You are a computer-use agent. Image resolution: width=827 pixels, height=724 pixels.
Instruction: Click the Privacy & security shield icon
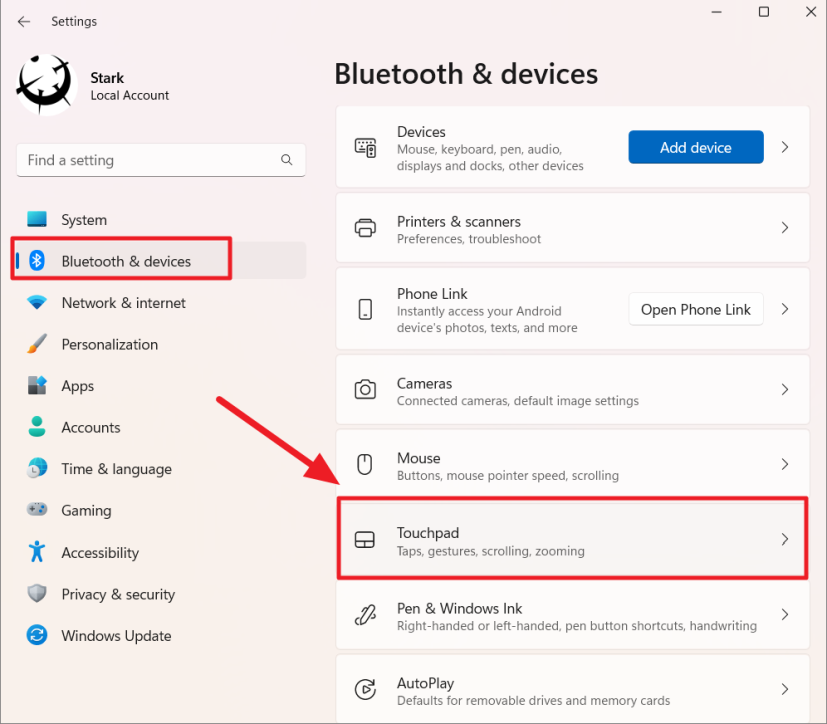click(37, 593)
